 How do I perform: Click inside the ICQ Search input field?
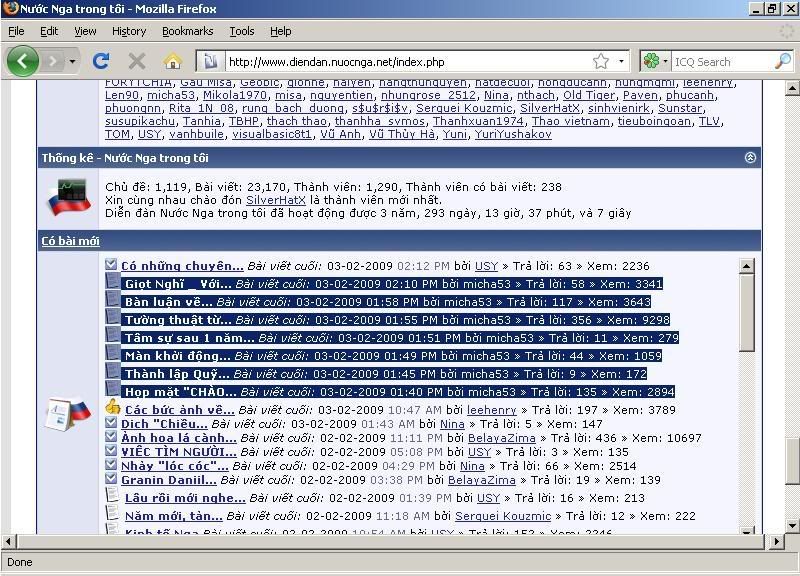coord(720,61)
